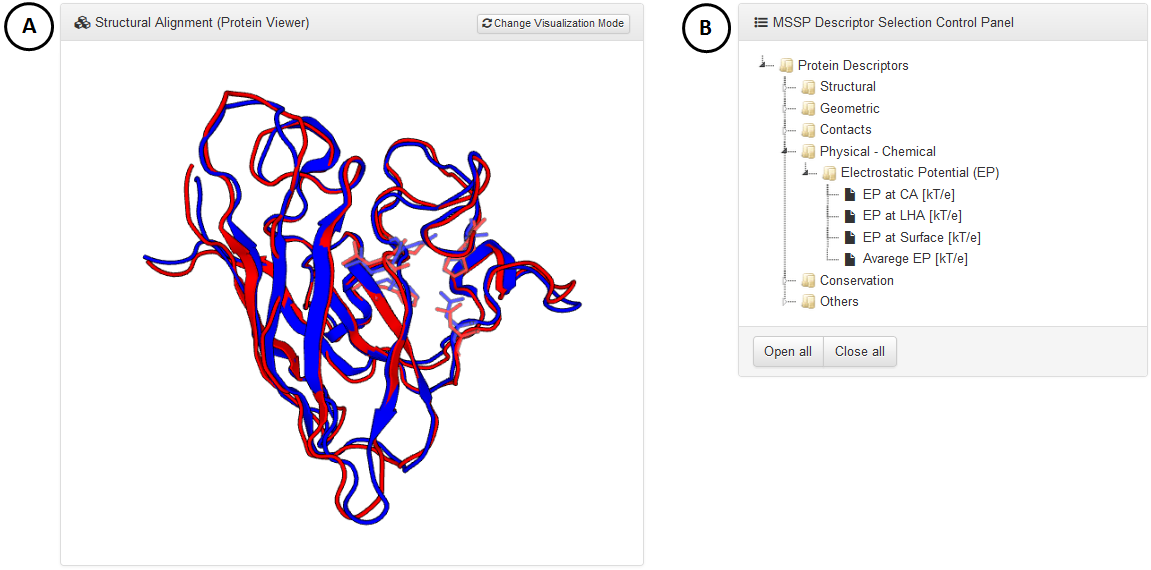Expand the Others node toggle
Viewport: 1151px width, 570px height.
coord(785,302)
